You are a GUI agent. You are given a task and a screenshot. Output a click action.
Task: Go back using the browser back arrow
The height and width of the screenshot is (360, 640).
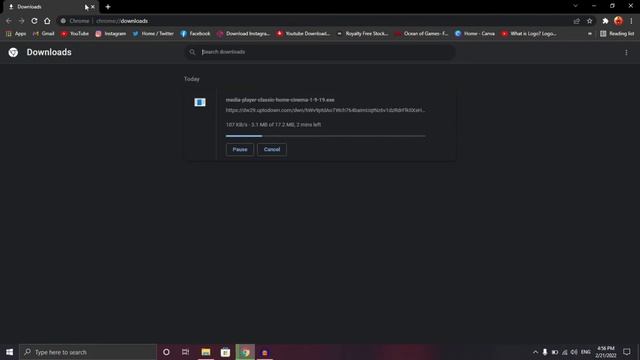pos(9,21)
